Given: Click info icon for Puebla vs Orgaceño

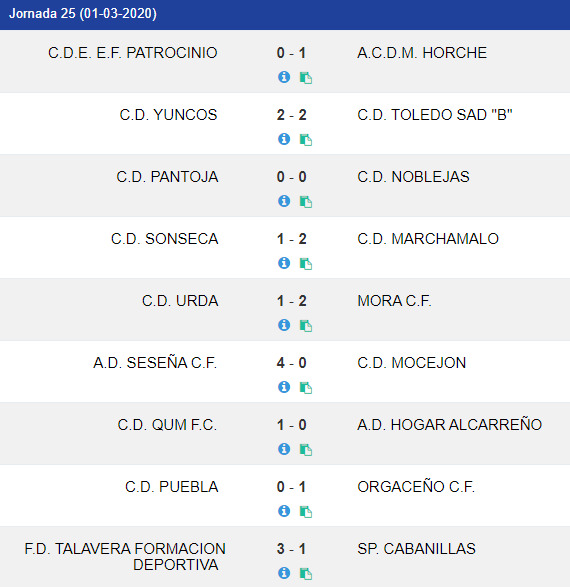Looking at the screenshot, I should (x=284, y=511).
